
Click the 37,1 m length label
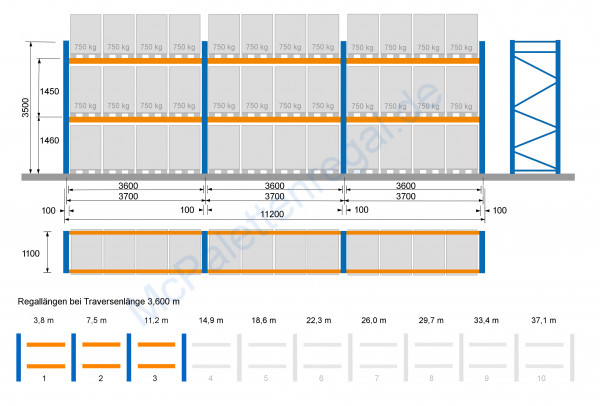pyautogui.click(x=544, y=320)
